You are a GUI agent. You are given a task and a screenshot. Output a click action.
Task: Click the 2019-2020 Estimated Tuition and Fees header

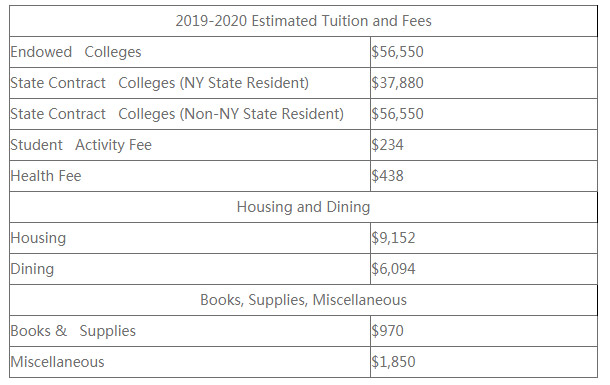tap(303, 21)
